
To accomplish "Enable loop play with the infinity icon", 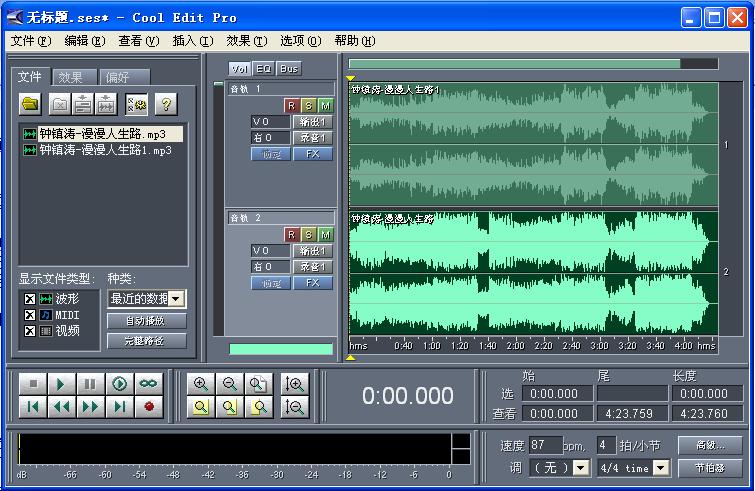I will click(x=148, y=384).
